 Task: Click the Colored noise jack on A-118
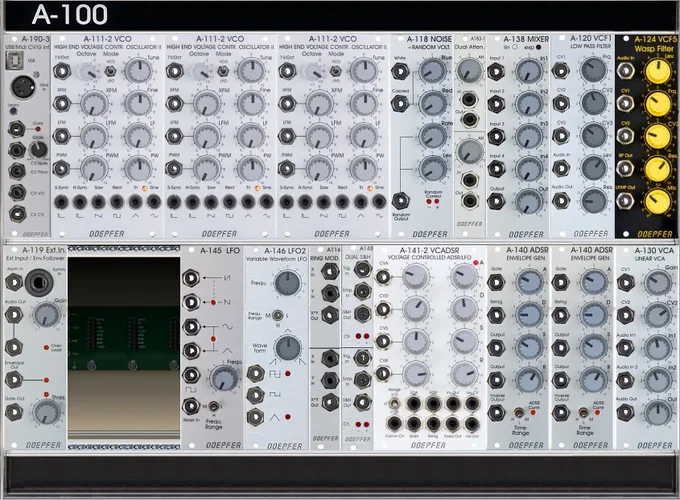(x=400, y=104)
